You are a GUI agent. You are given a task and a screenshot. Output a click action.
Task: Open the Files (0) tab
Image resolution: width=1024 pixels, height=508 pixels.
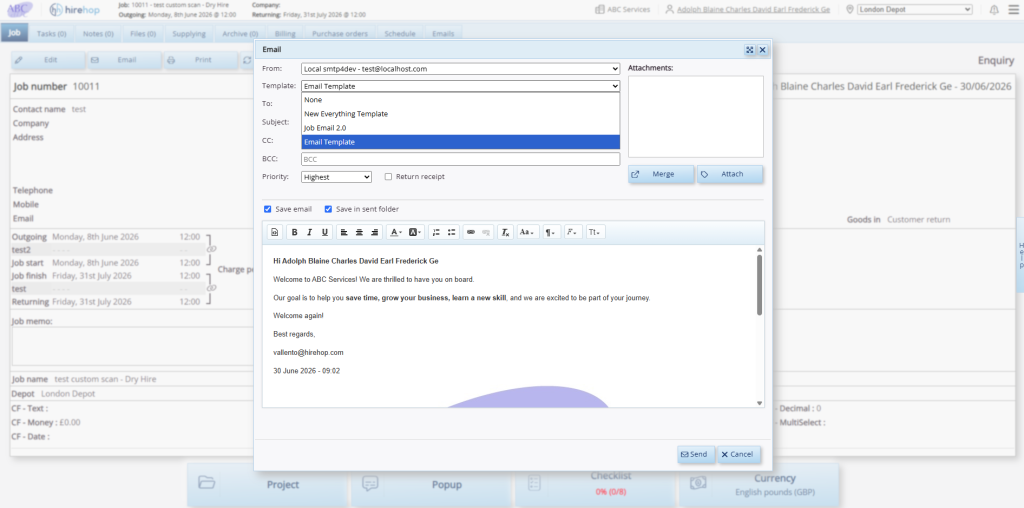pyautogui.click(x=143, y=33)
